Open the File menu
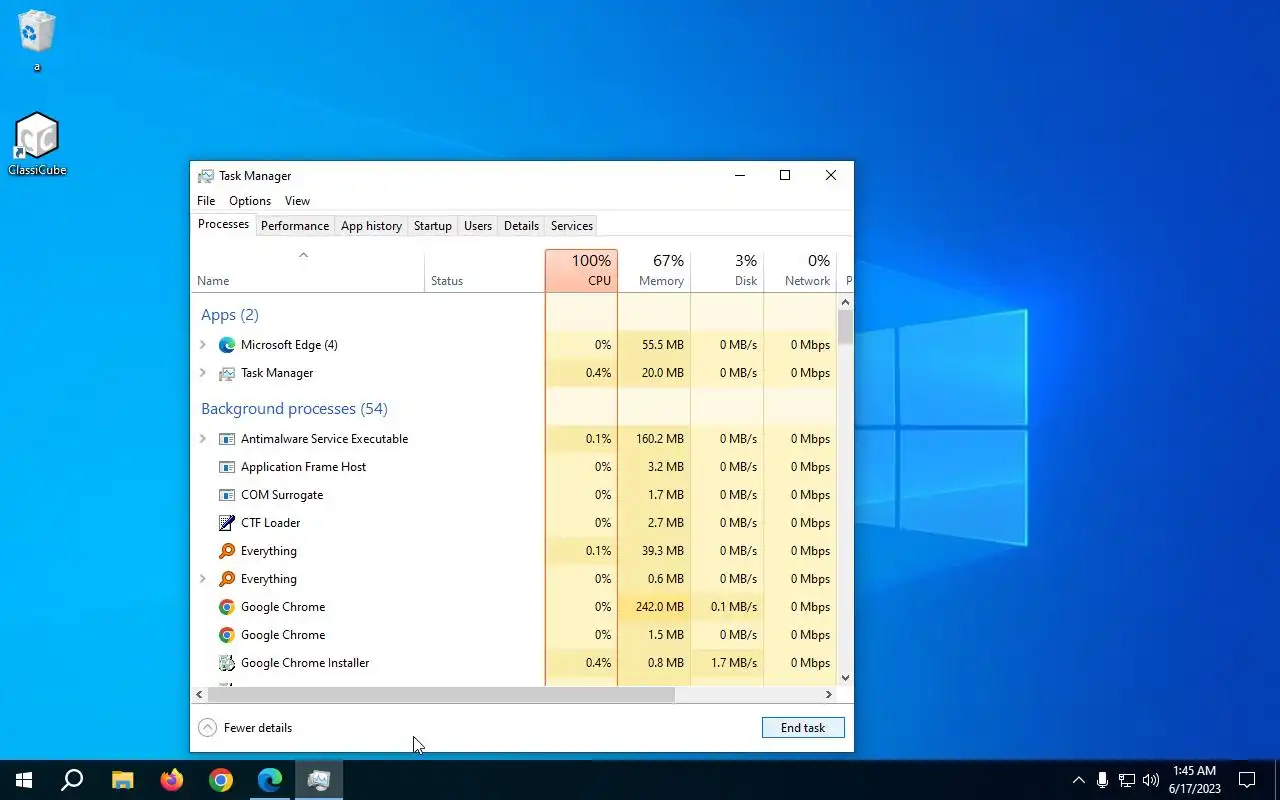This screenshot has height=800, width=1280. point(206,201)
